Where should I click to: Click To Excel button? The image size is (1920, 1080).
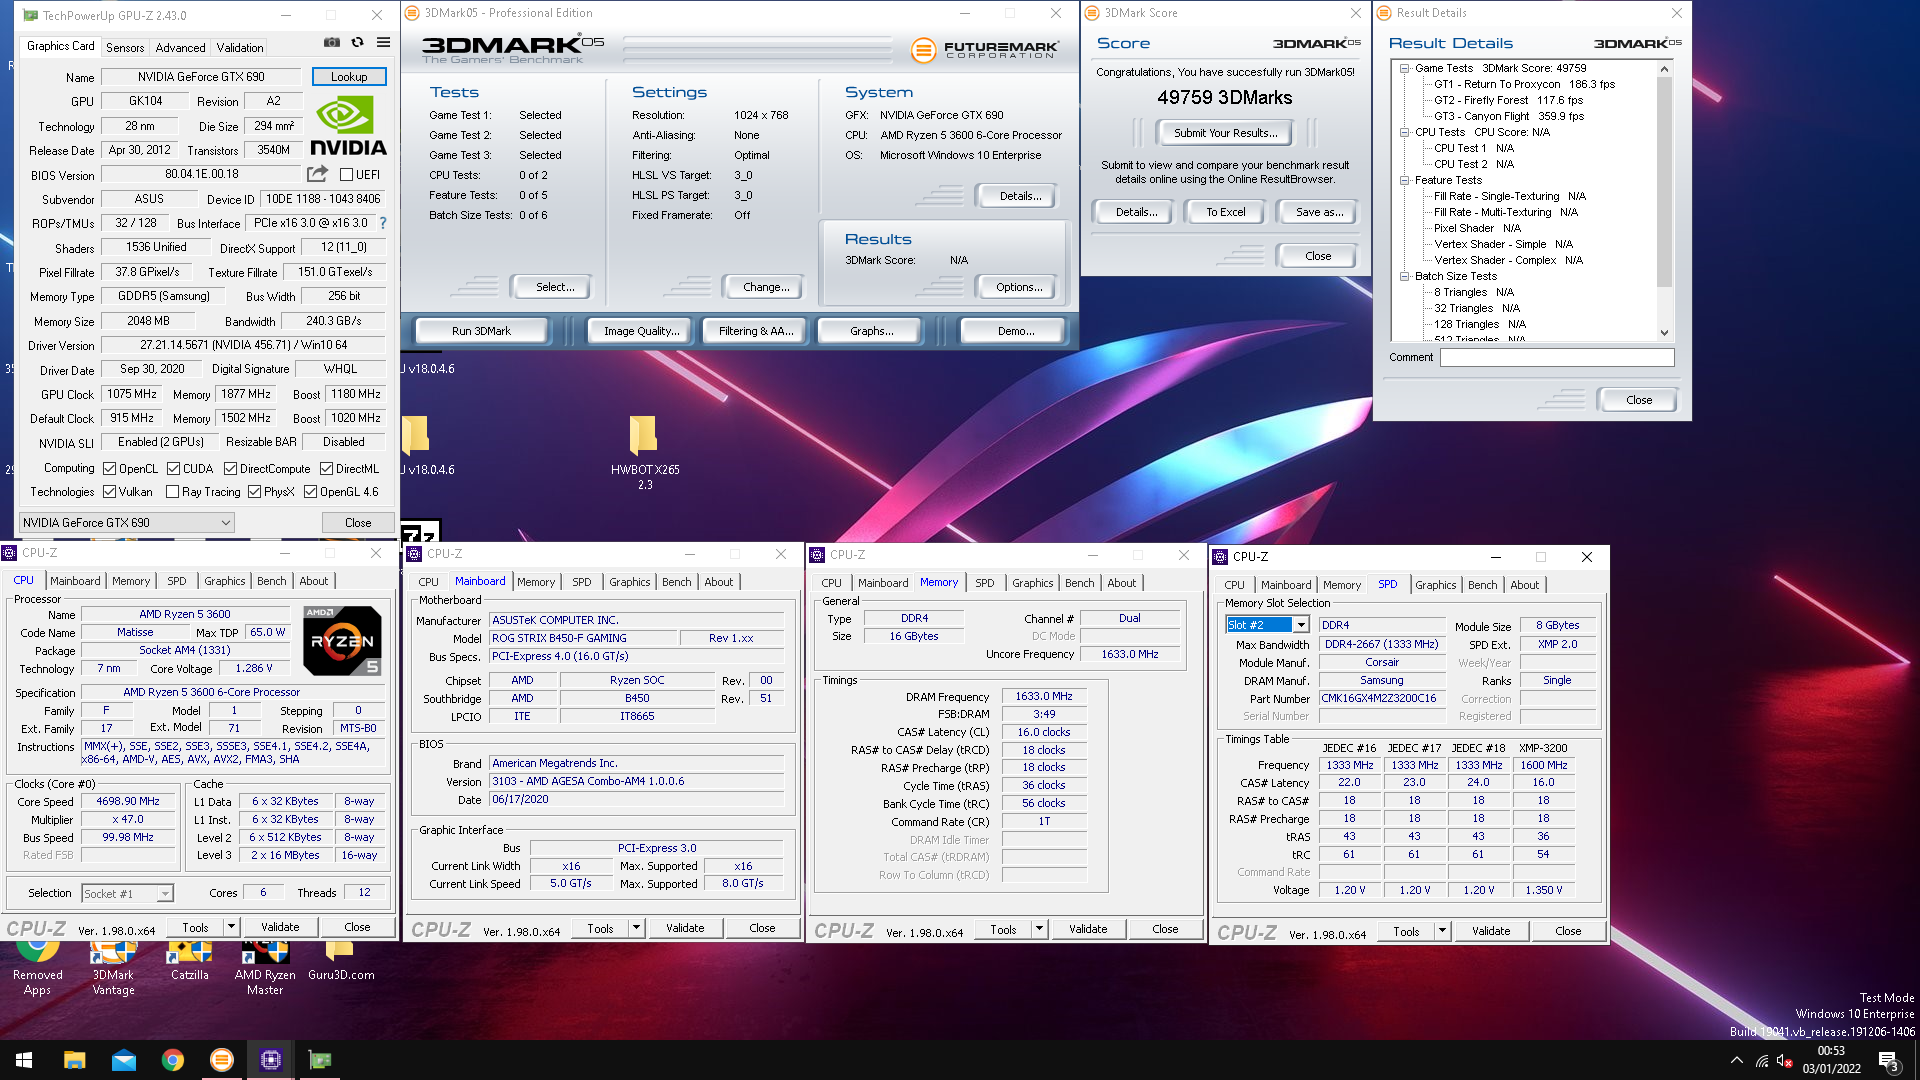pos(1225,212)
